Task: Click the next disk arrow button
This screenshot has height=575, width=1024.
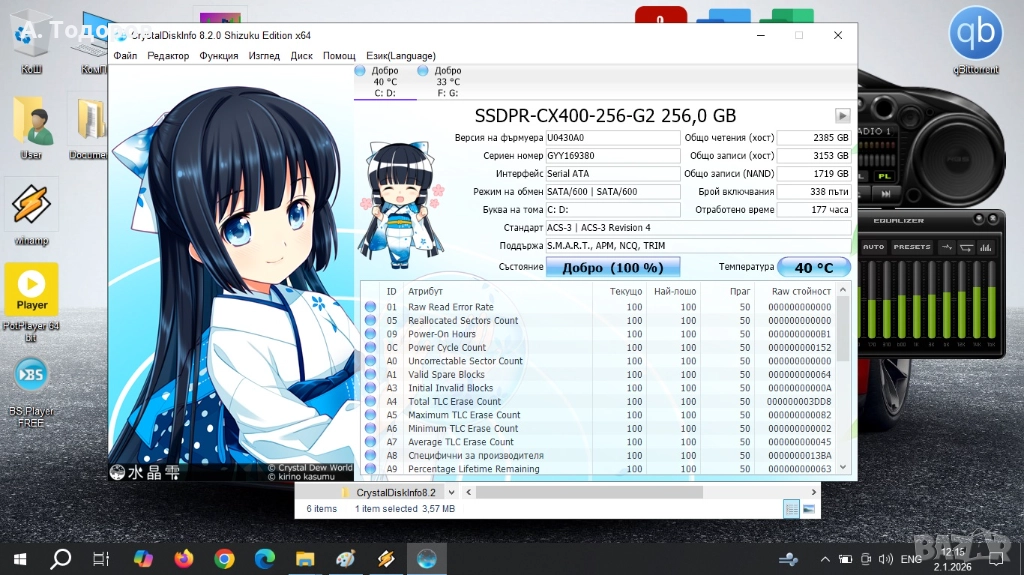Action: [x=842, y=116]
